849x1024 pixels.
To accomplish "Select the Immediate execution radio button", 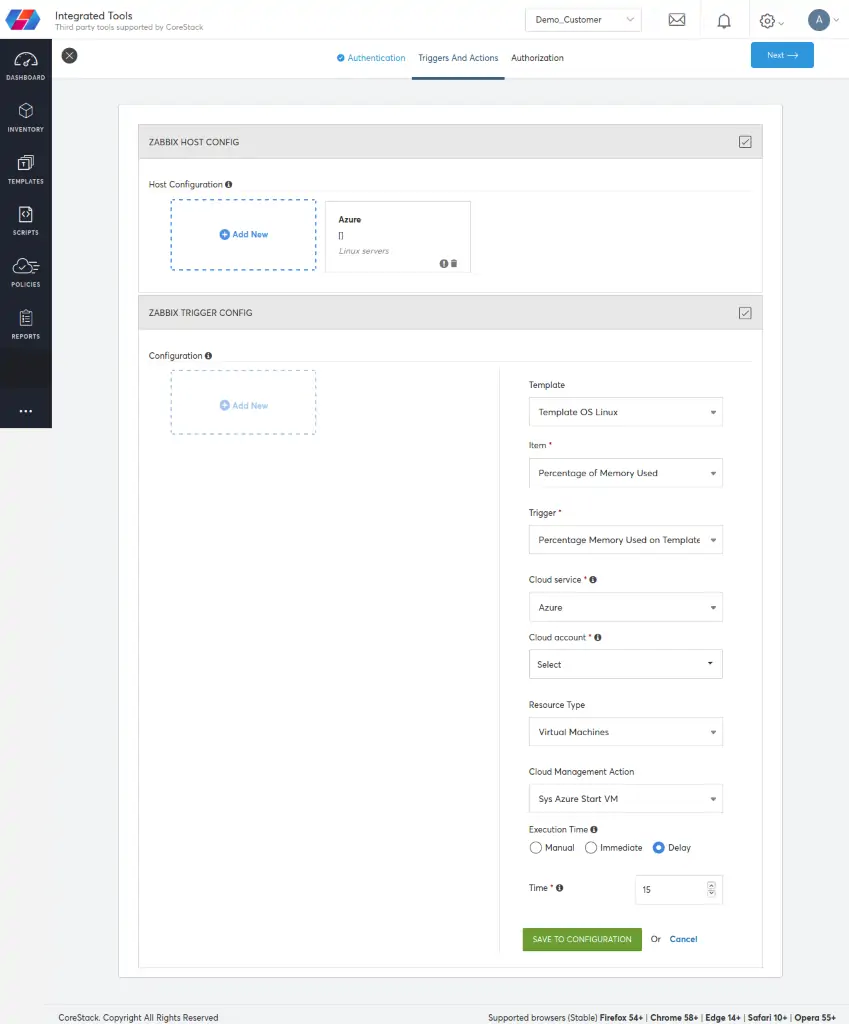I will pyautogui.click(x=590, y=848).
